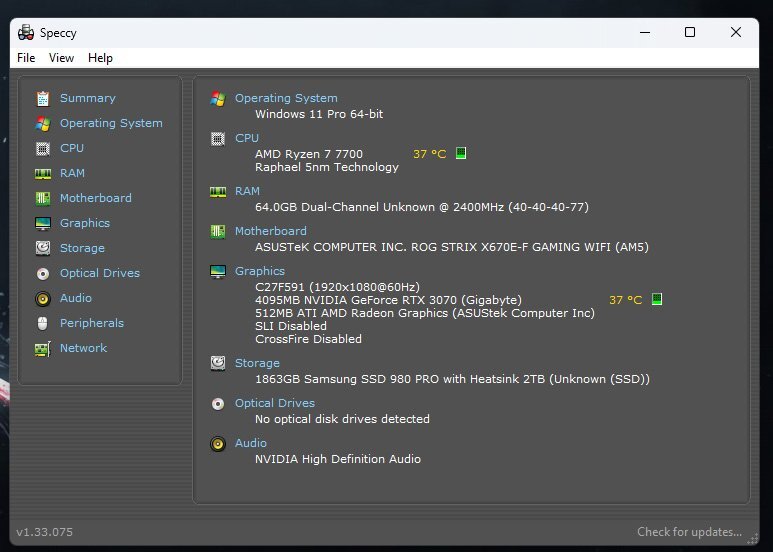Image resolution: width=773 pixels, height=552 pixels.
Task: Click the Operating System heading link in summary
Action: click(x=286, y=98)
